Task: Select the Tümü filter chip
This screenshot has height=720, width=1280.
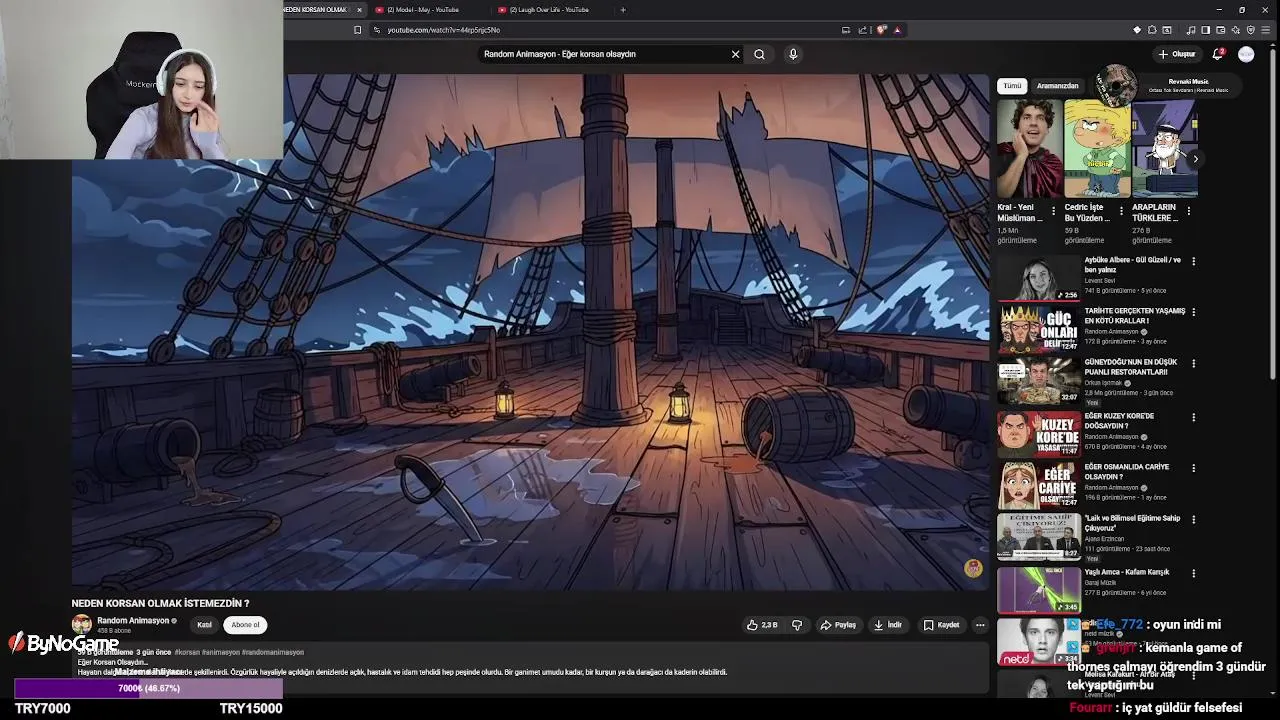Action: click(x=1012, y=86)
